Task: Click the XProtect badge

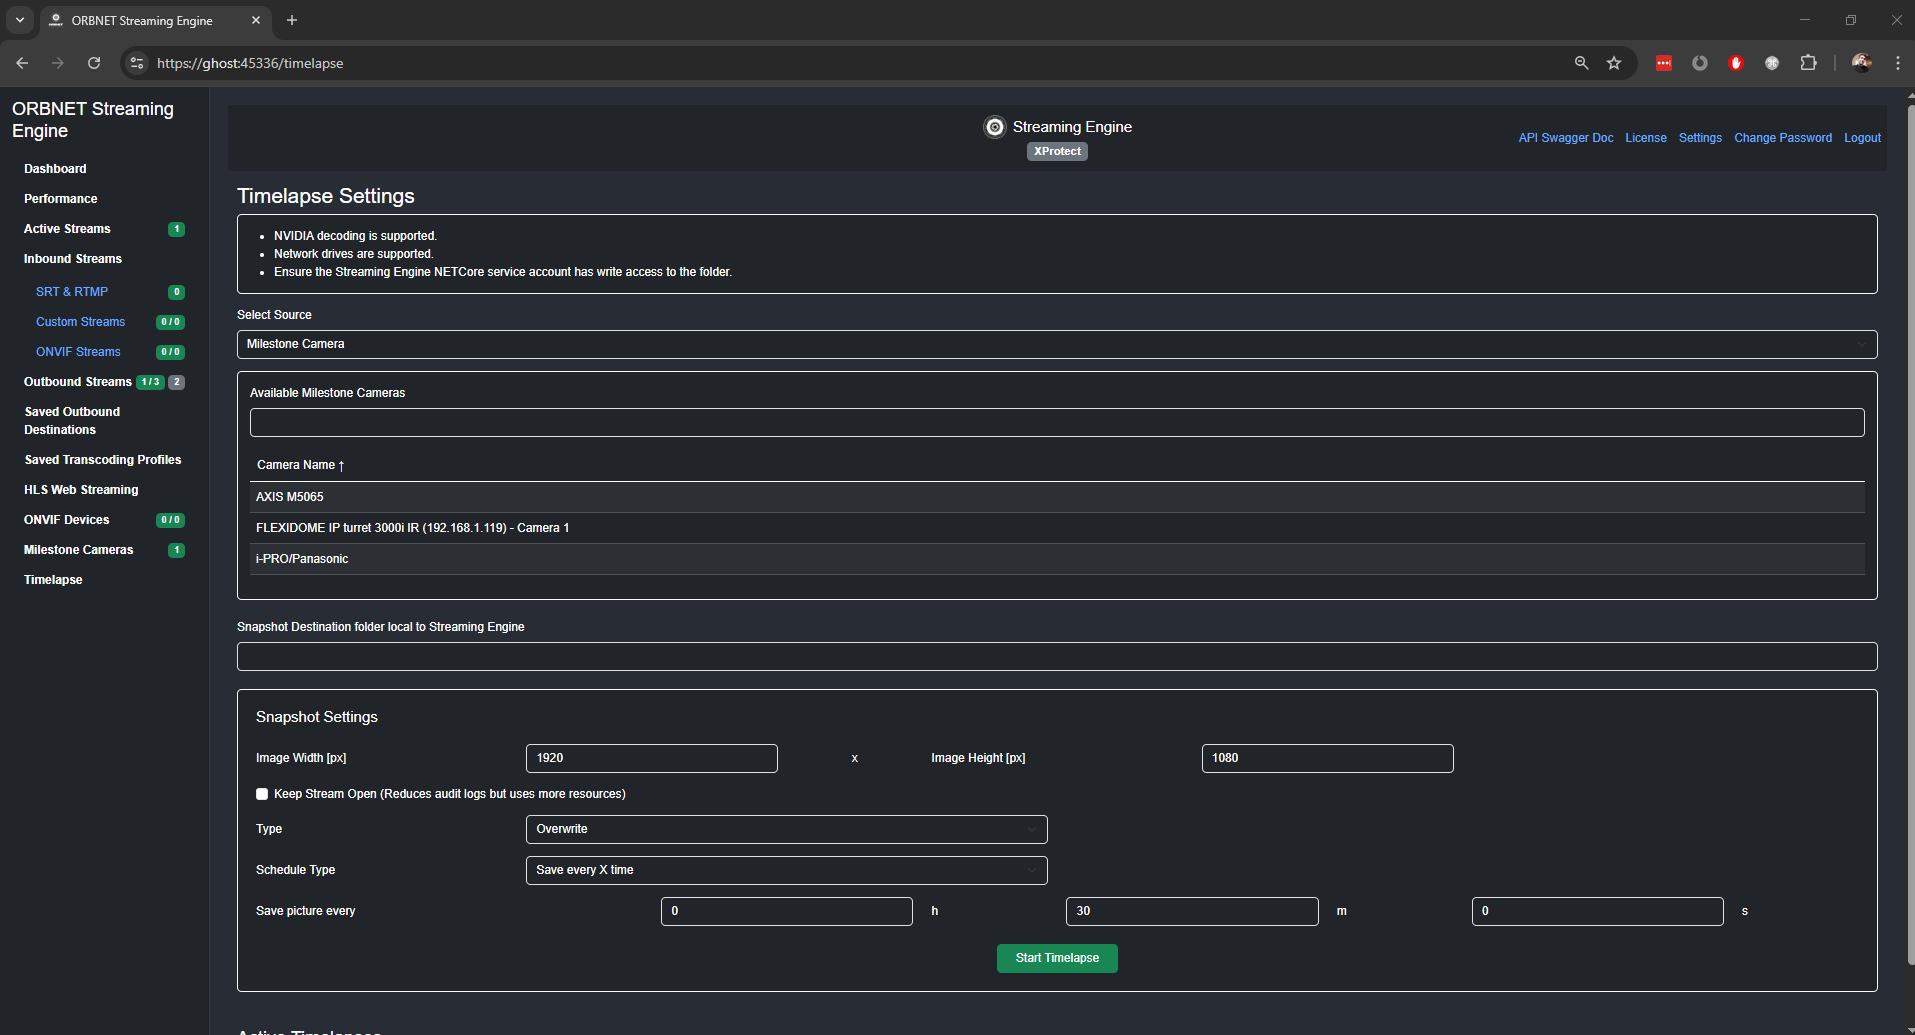Action: [x=1057, y=151]
